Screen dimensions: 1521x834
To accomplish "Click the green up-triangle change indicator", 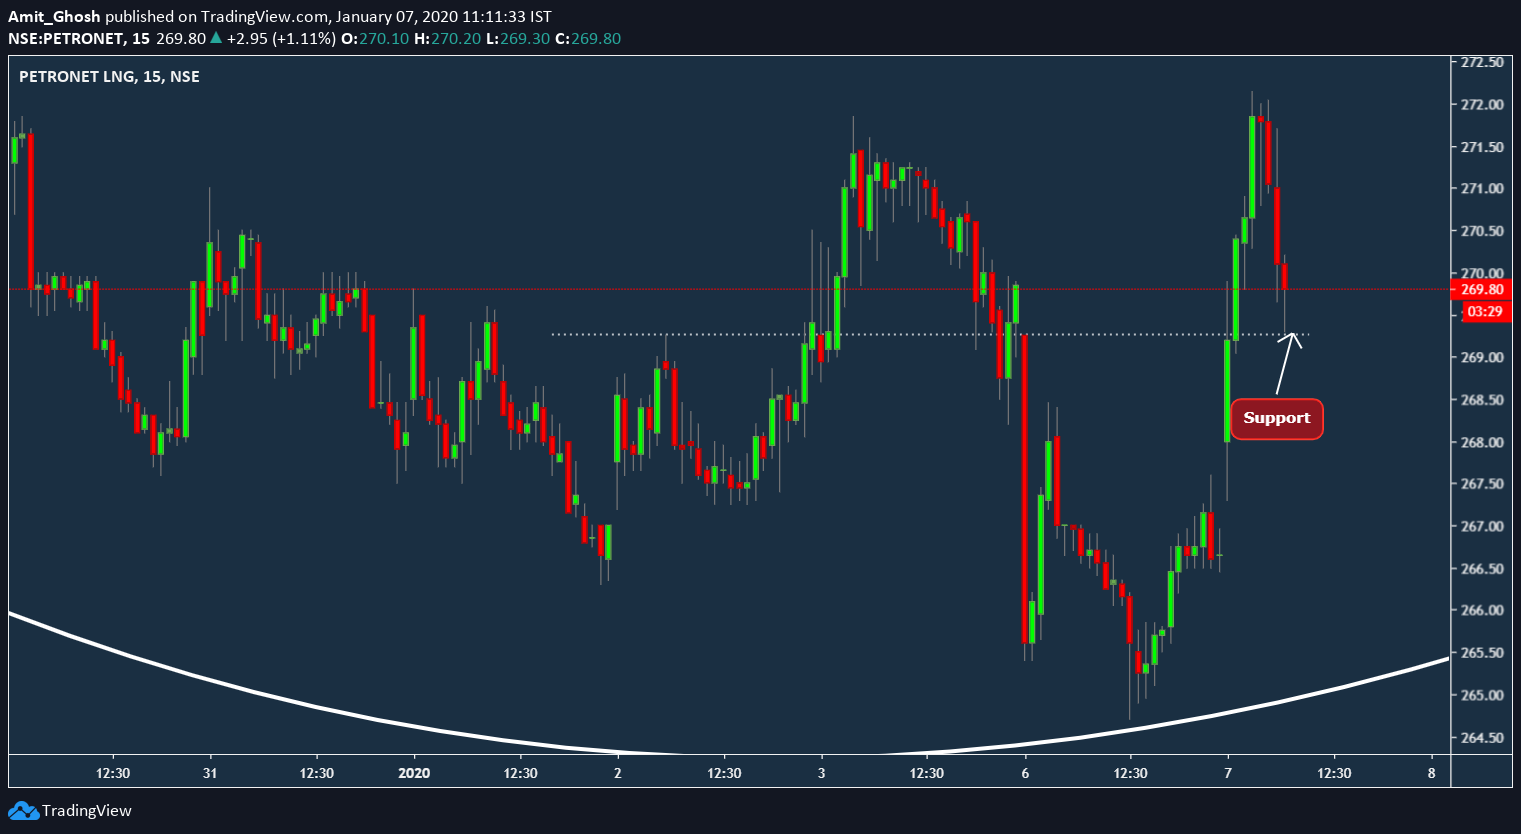I will tap(216, 38).
